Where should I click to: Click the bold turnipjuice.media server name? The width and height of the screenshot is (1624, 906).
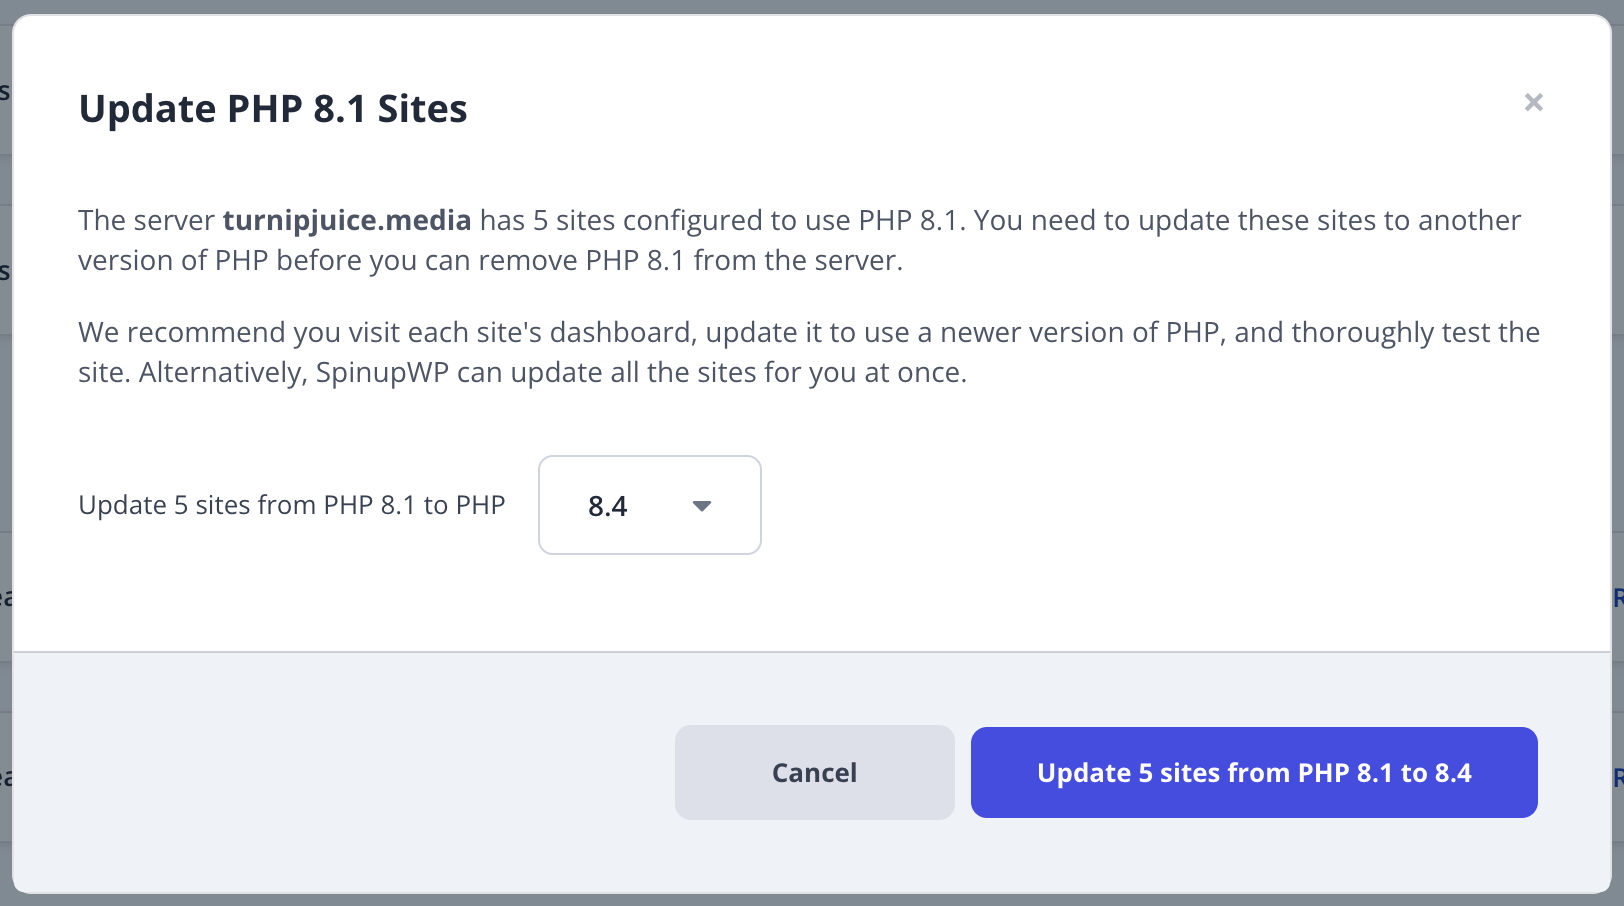[346, 220]
